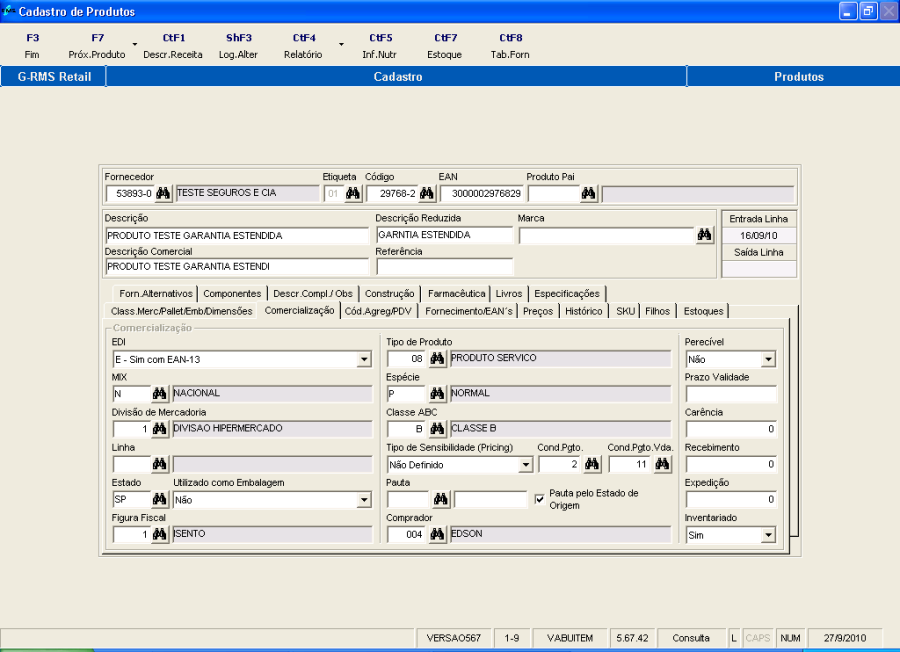
Task: Open supplier lookup binoculars next to Fornecedor
Action: pos(163,193)
